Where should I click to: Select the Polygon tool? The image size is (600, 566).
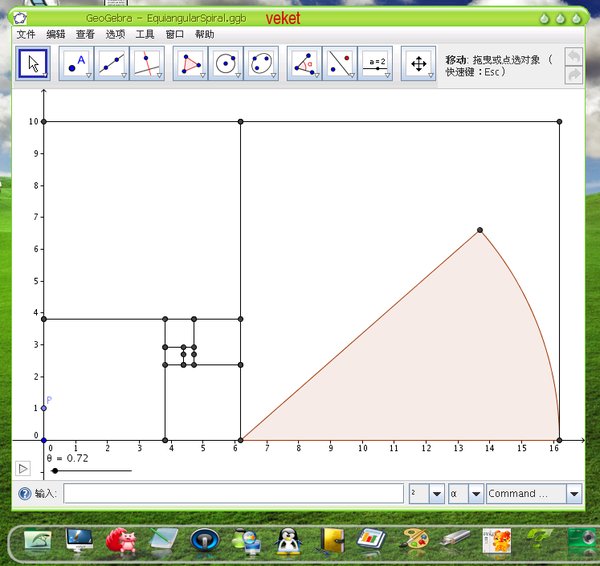tap(190, 63)
